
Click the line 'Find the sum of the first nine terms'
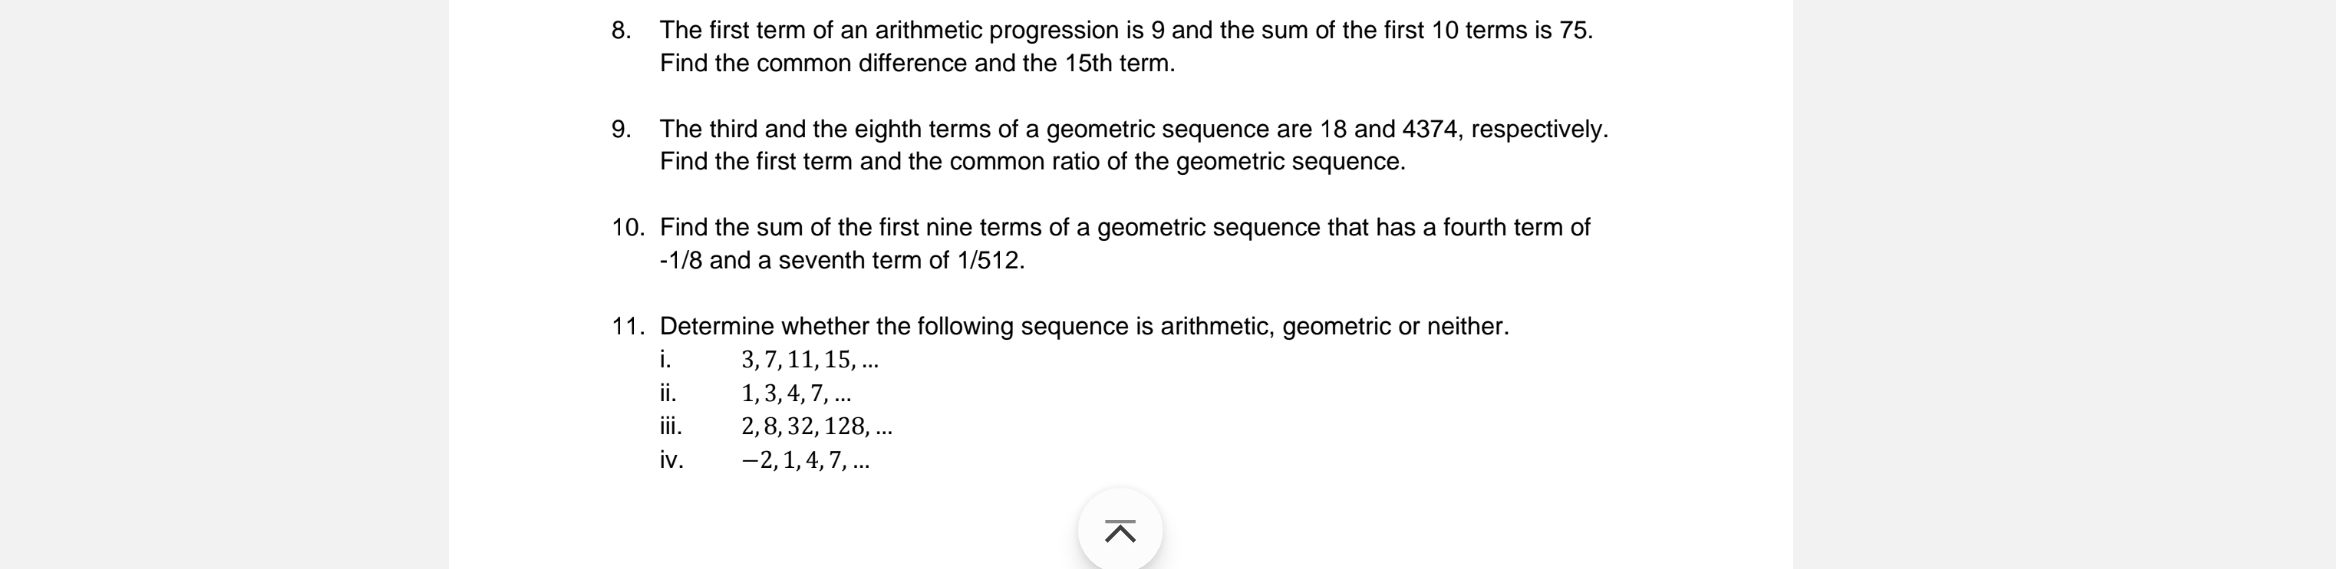[1124, 228]
